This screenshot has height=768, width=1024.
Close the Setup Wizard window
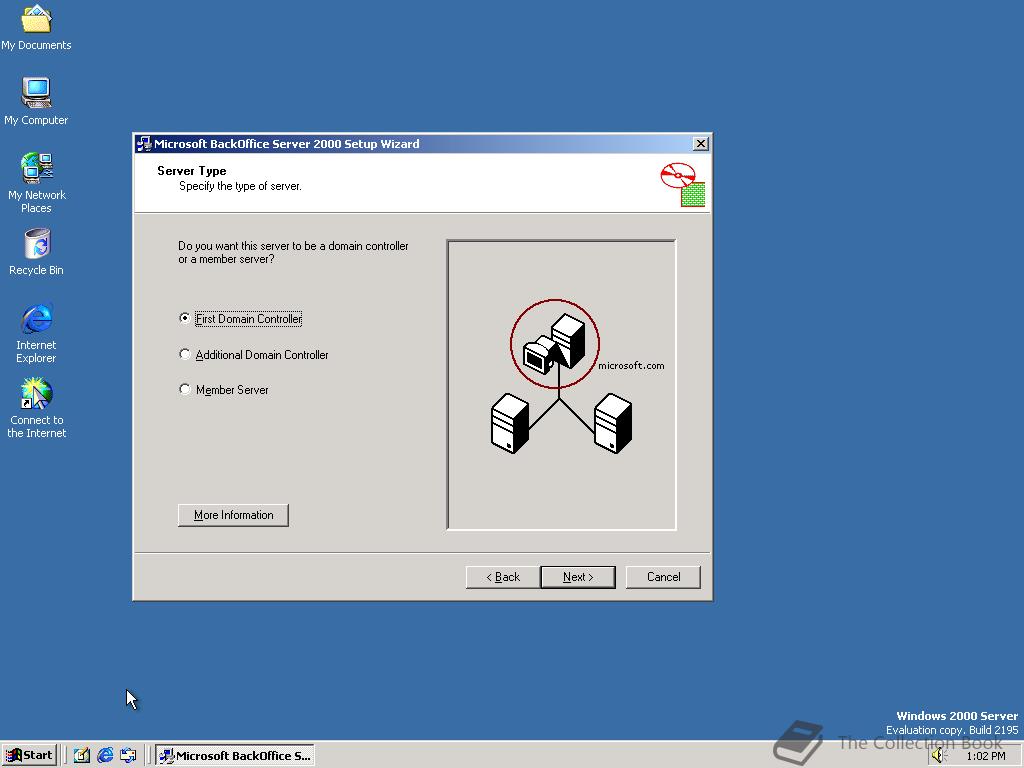pos(701,144)
